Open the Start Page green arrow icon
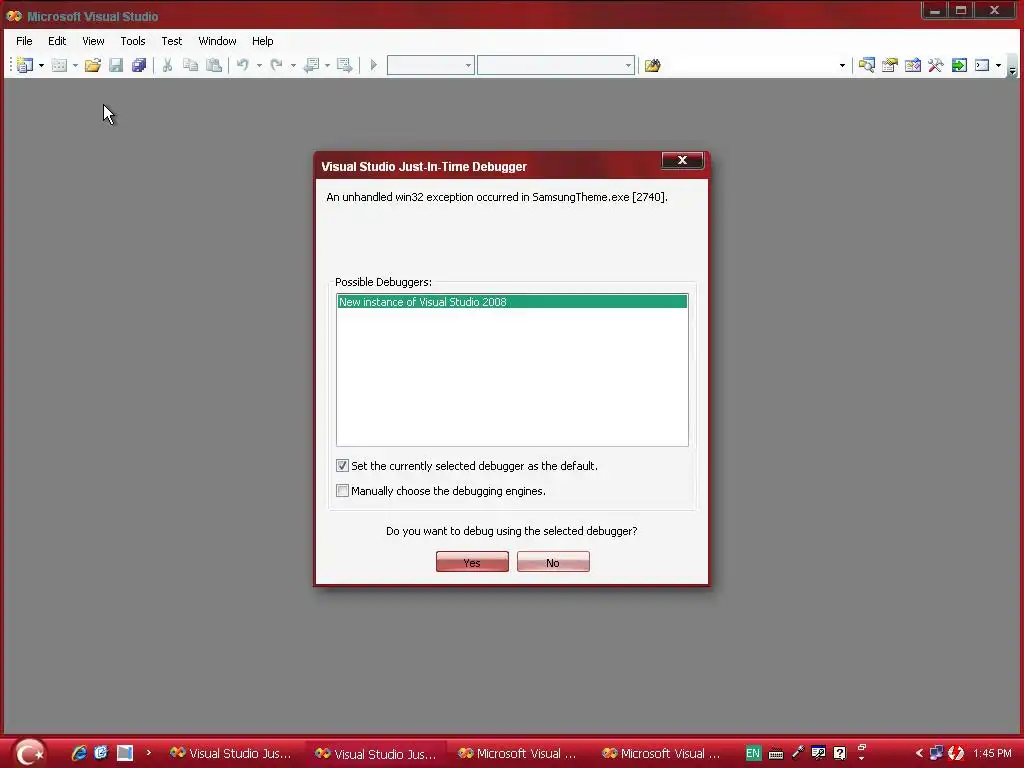The width and height of the screenshot is (1024, 768). [x=959, y=65]
